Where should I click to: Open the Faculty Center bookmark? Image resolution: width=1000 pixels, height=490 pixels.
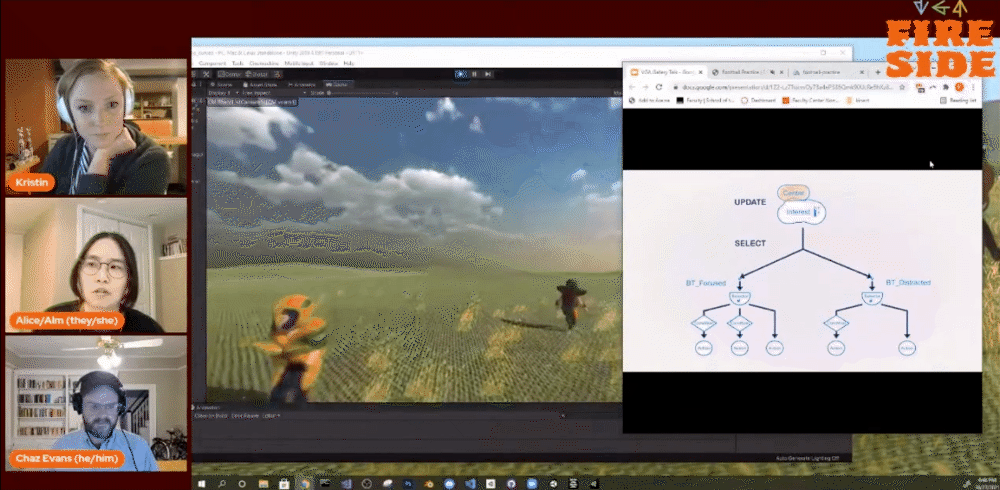[x=811, y=100]
